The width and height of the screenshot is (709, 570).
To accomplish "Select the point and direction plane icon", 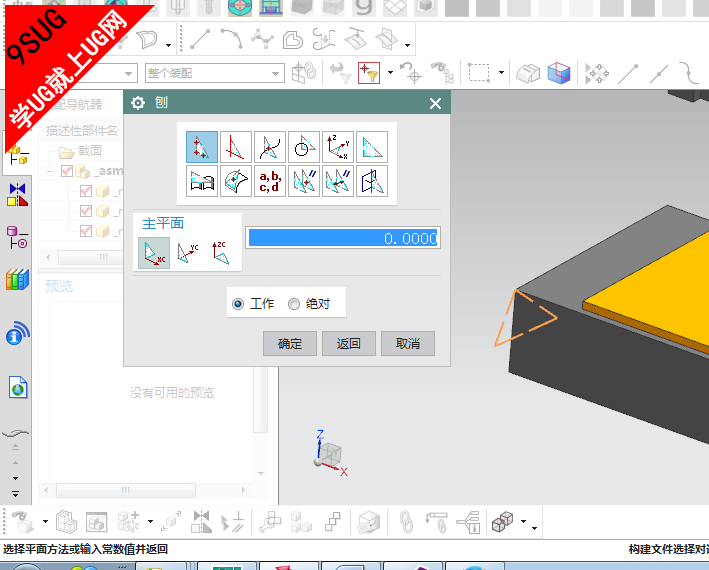I will coord(236,147).
